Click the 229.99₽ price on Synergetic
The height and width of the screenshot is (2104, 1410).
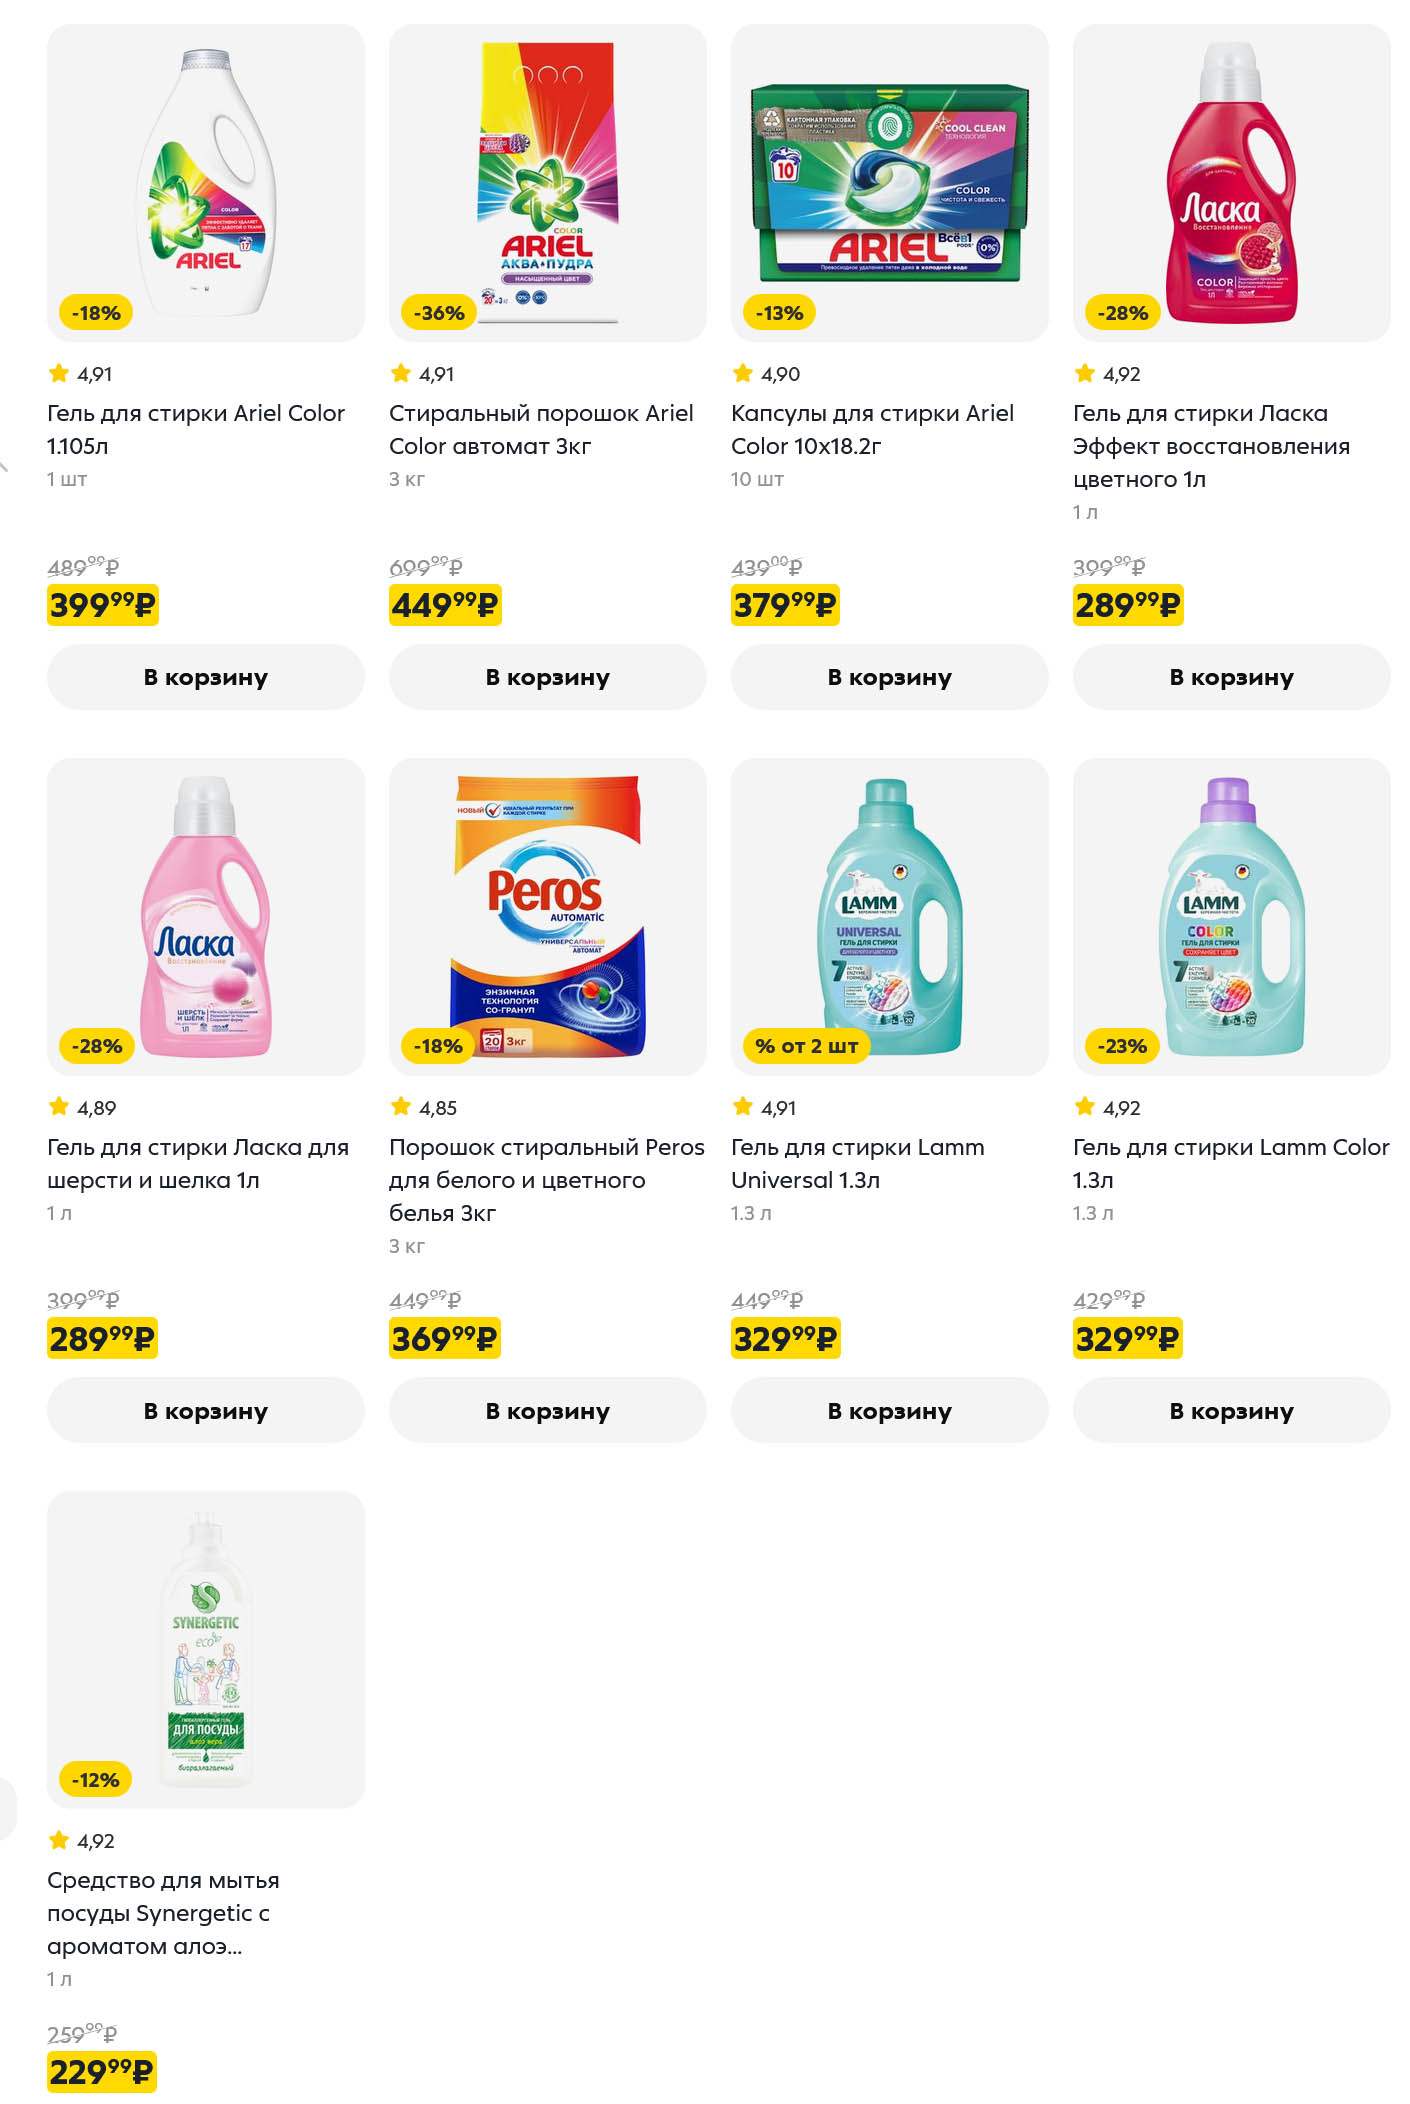tap(102, 2071)
